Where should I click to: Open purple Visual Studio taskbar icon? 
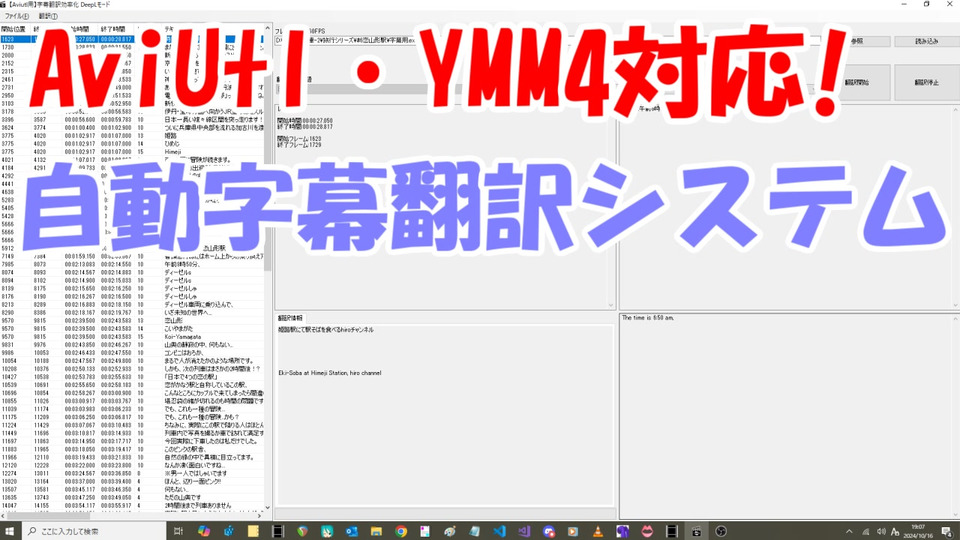[524, 531]
